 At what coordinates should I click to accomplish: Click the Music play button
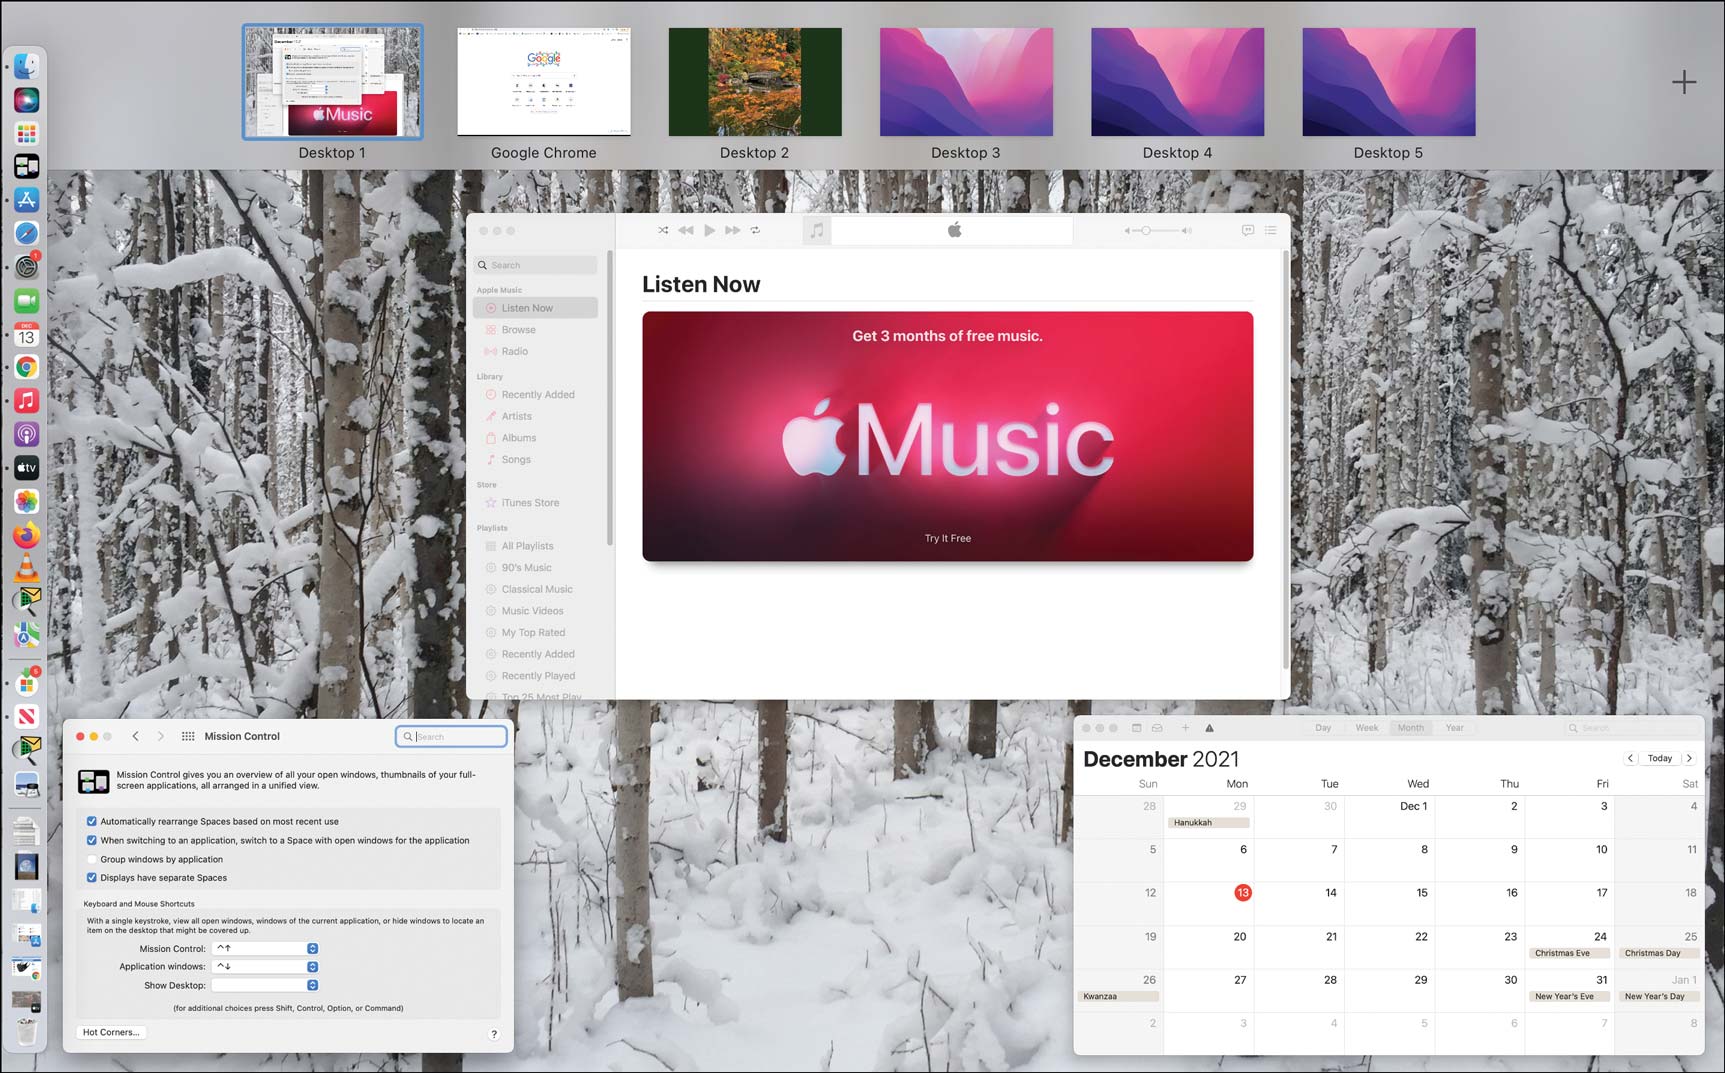tap(709, 230)
